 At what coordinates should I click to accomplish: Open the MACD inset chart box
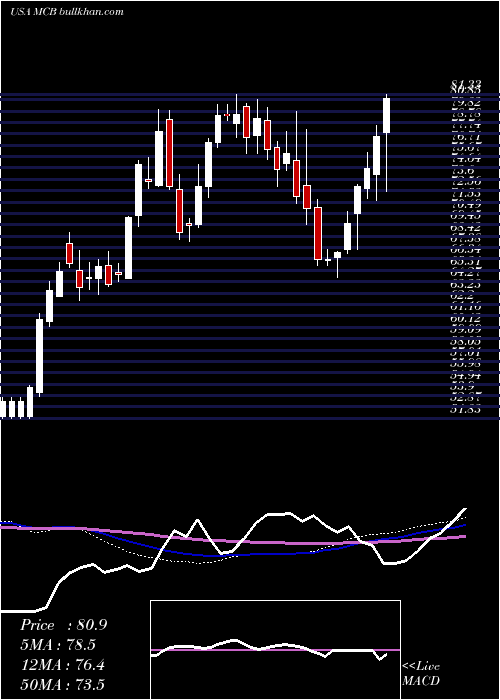coord(275,650)
